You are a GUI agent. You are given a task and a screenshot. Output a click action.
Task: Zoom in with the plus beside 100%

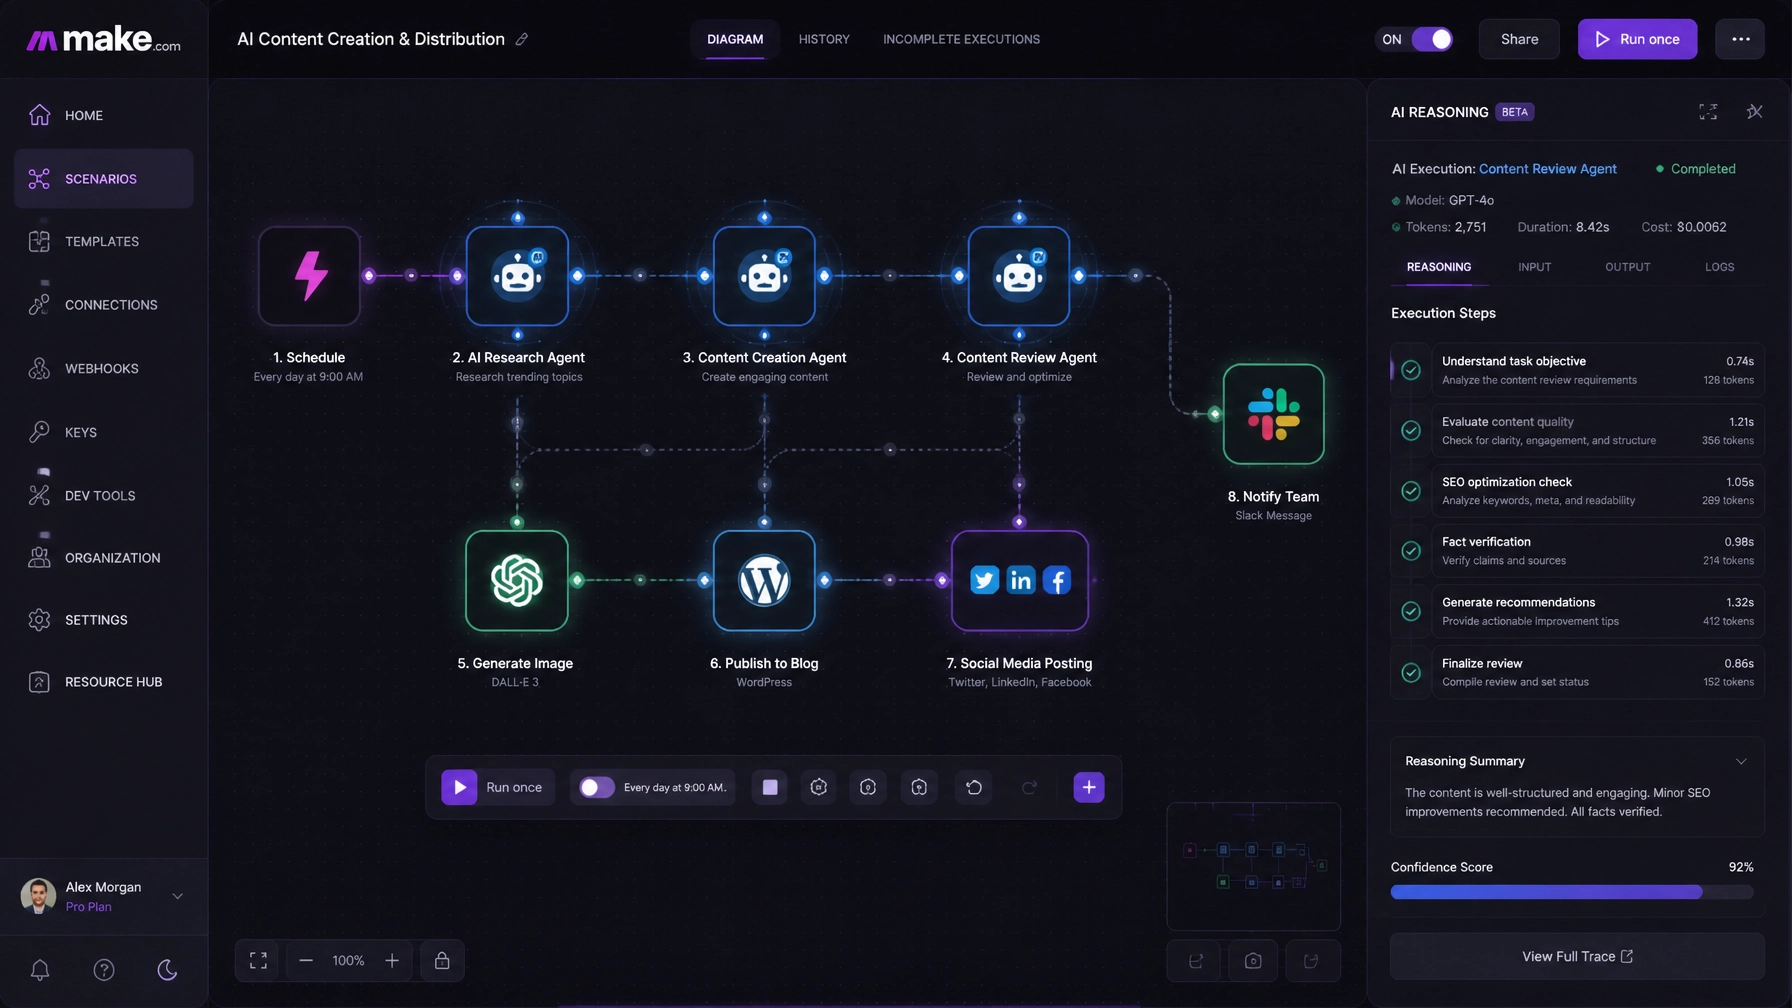click(392, 961)
